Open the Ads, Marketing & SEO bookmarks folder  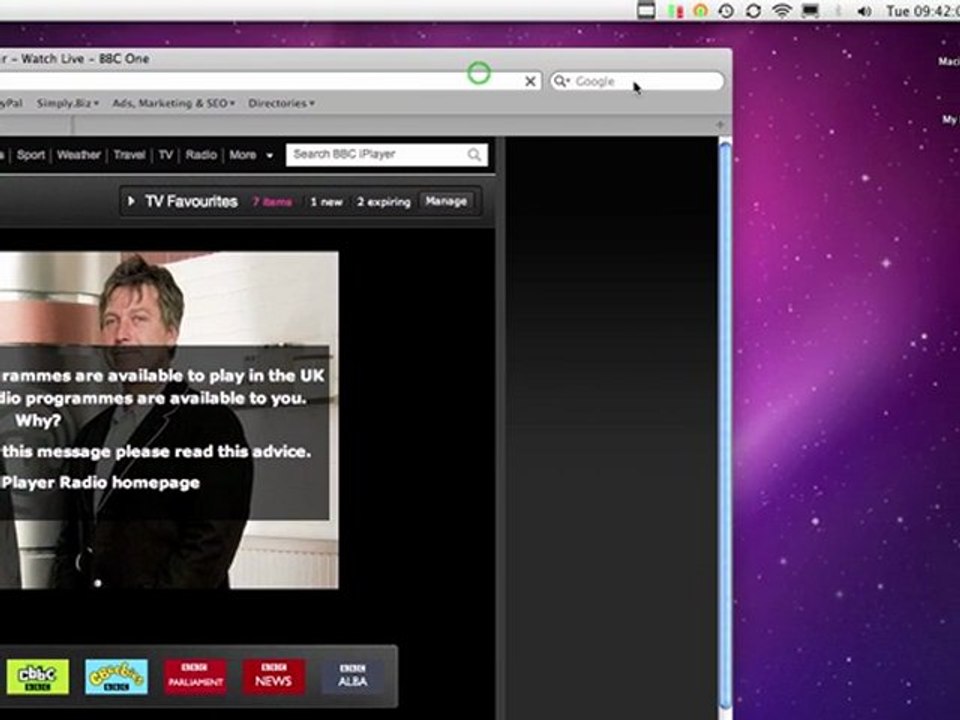pos(173,103)
